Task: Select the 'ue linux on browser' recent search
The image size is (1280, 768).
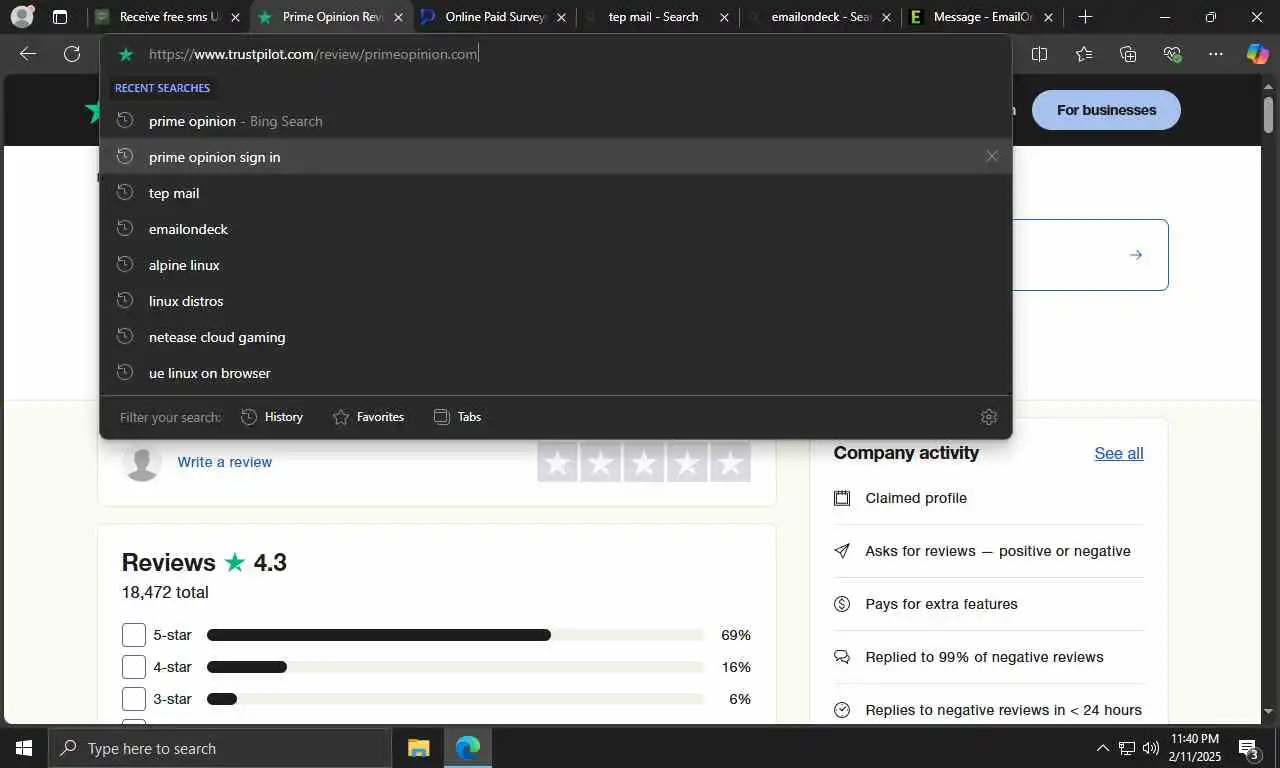Action: click(556, 373)
